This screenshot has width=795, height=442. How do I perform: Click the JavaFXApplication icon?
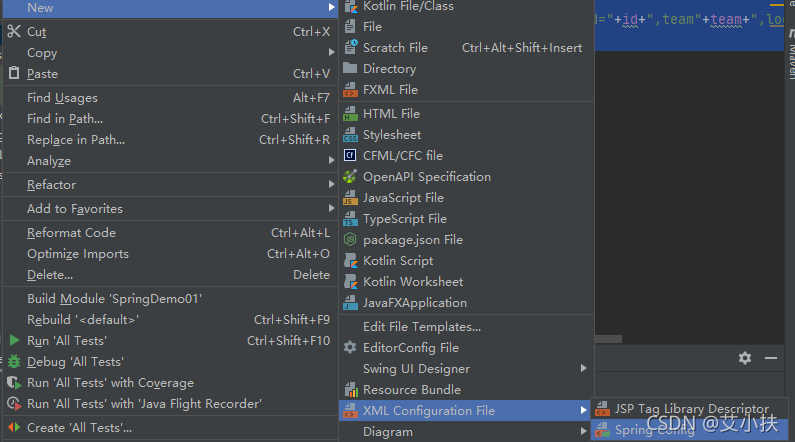350,303
